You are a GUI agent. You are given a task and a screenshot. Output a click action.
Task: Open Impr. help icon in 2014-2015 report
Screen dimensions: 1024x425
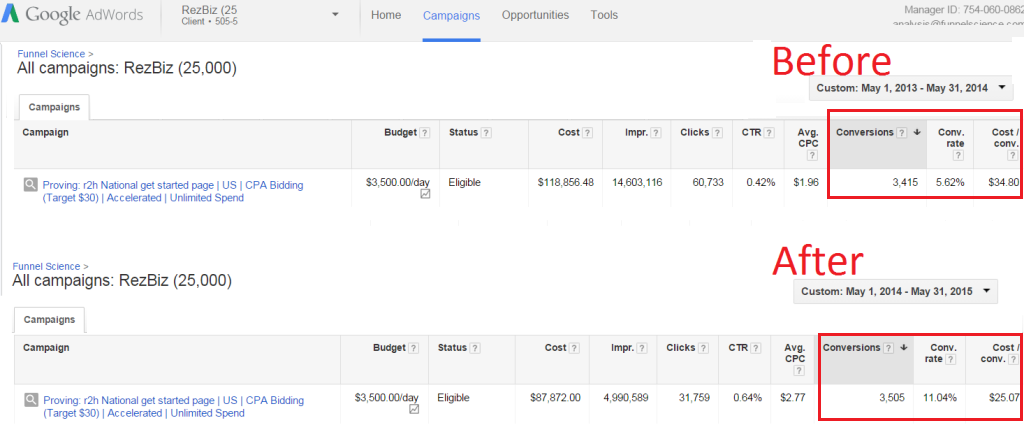click(x=643, y=348)
